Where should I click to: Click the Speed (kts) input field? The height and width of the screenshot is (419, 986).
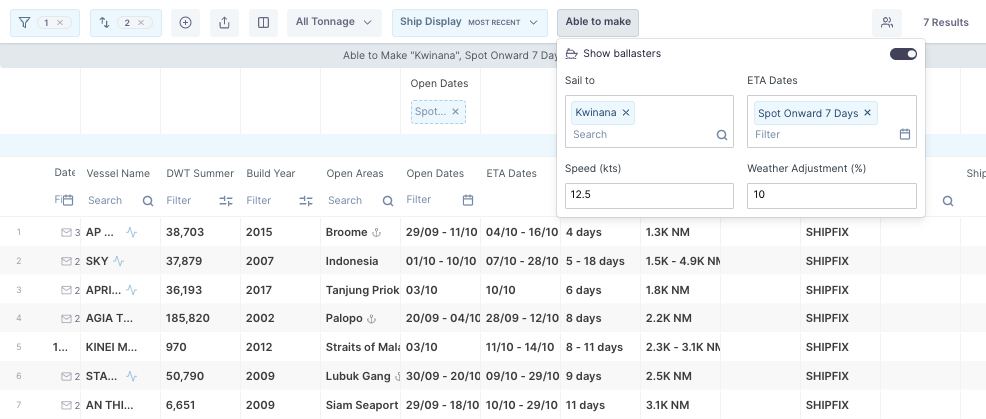(648, 195)
